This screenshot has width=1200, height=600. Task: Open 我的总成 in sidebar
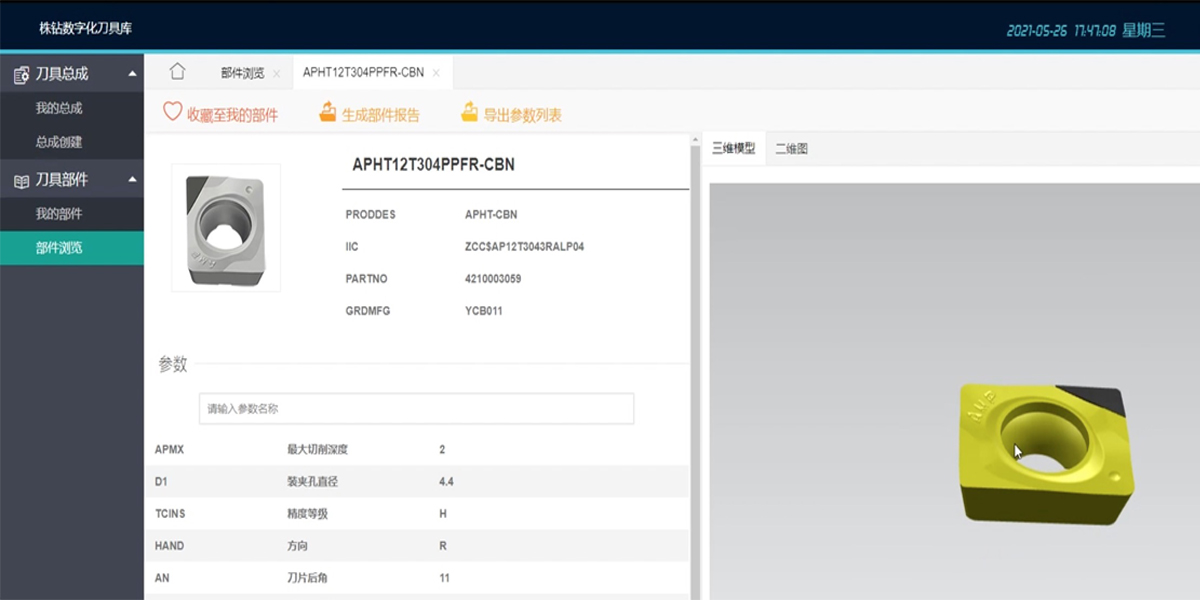click(59, 108)
